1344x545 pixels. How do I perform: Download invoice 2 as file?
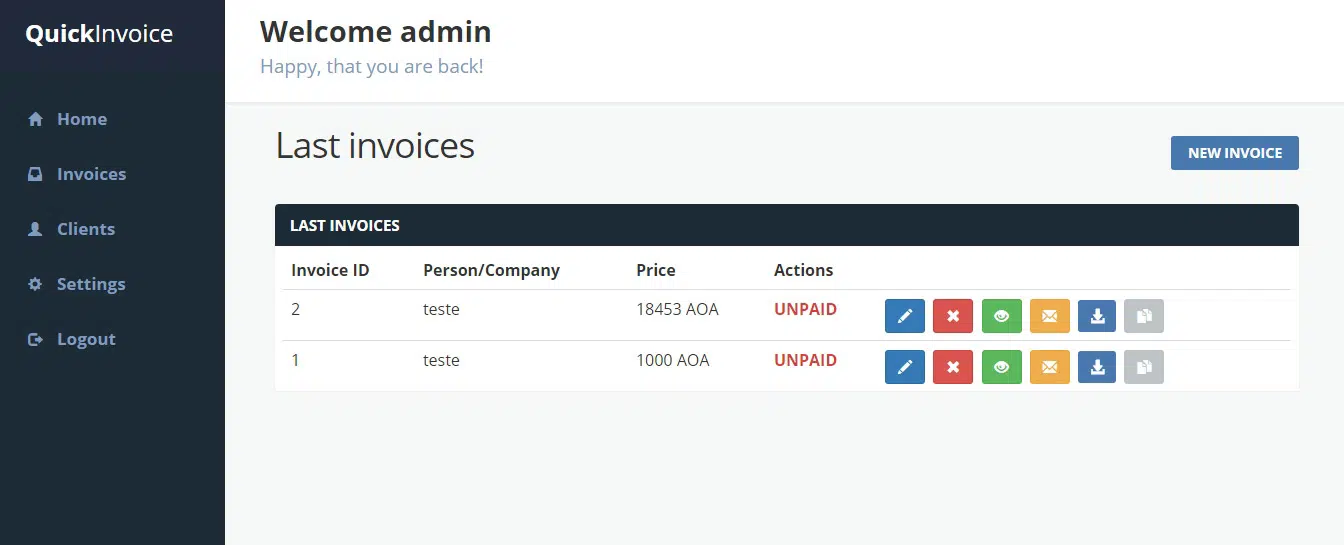(x=1097, y=316)
